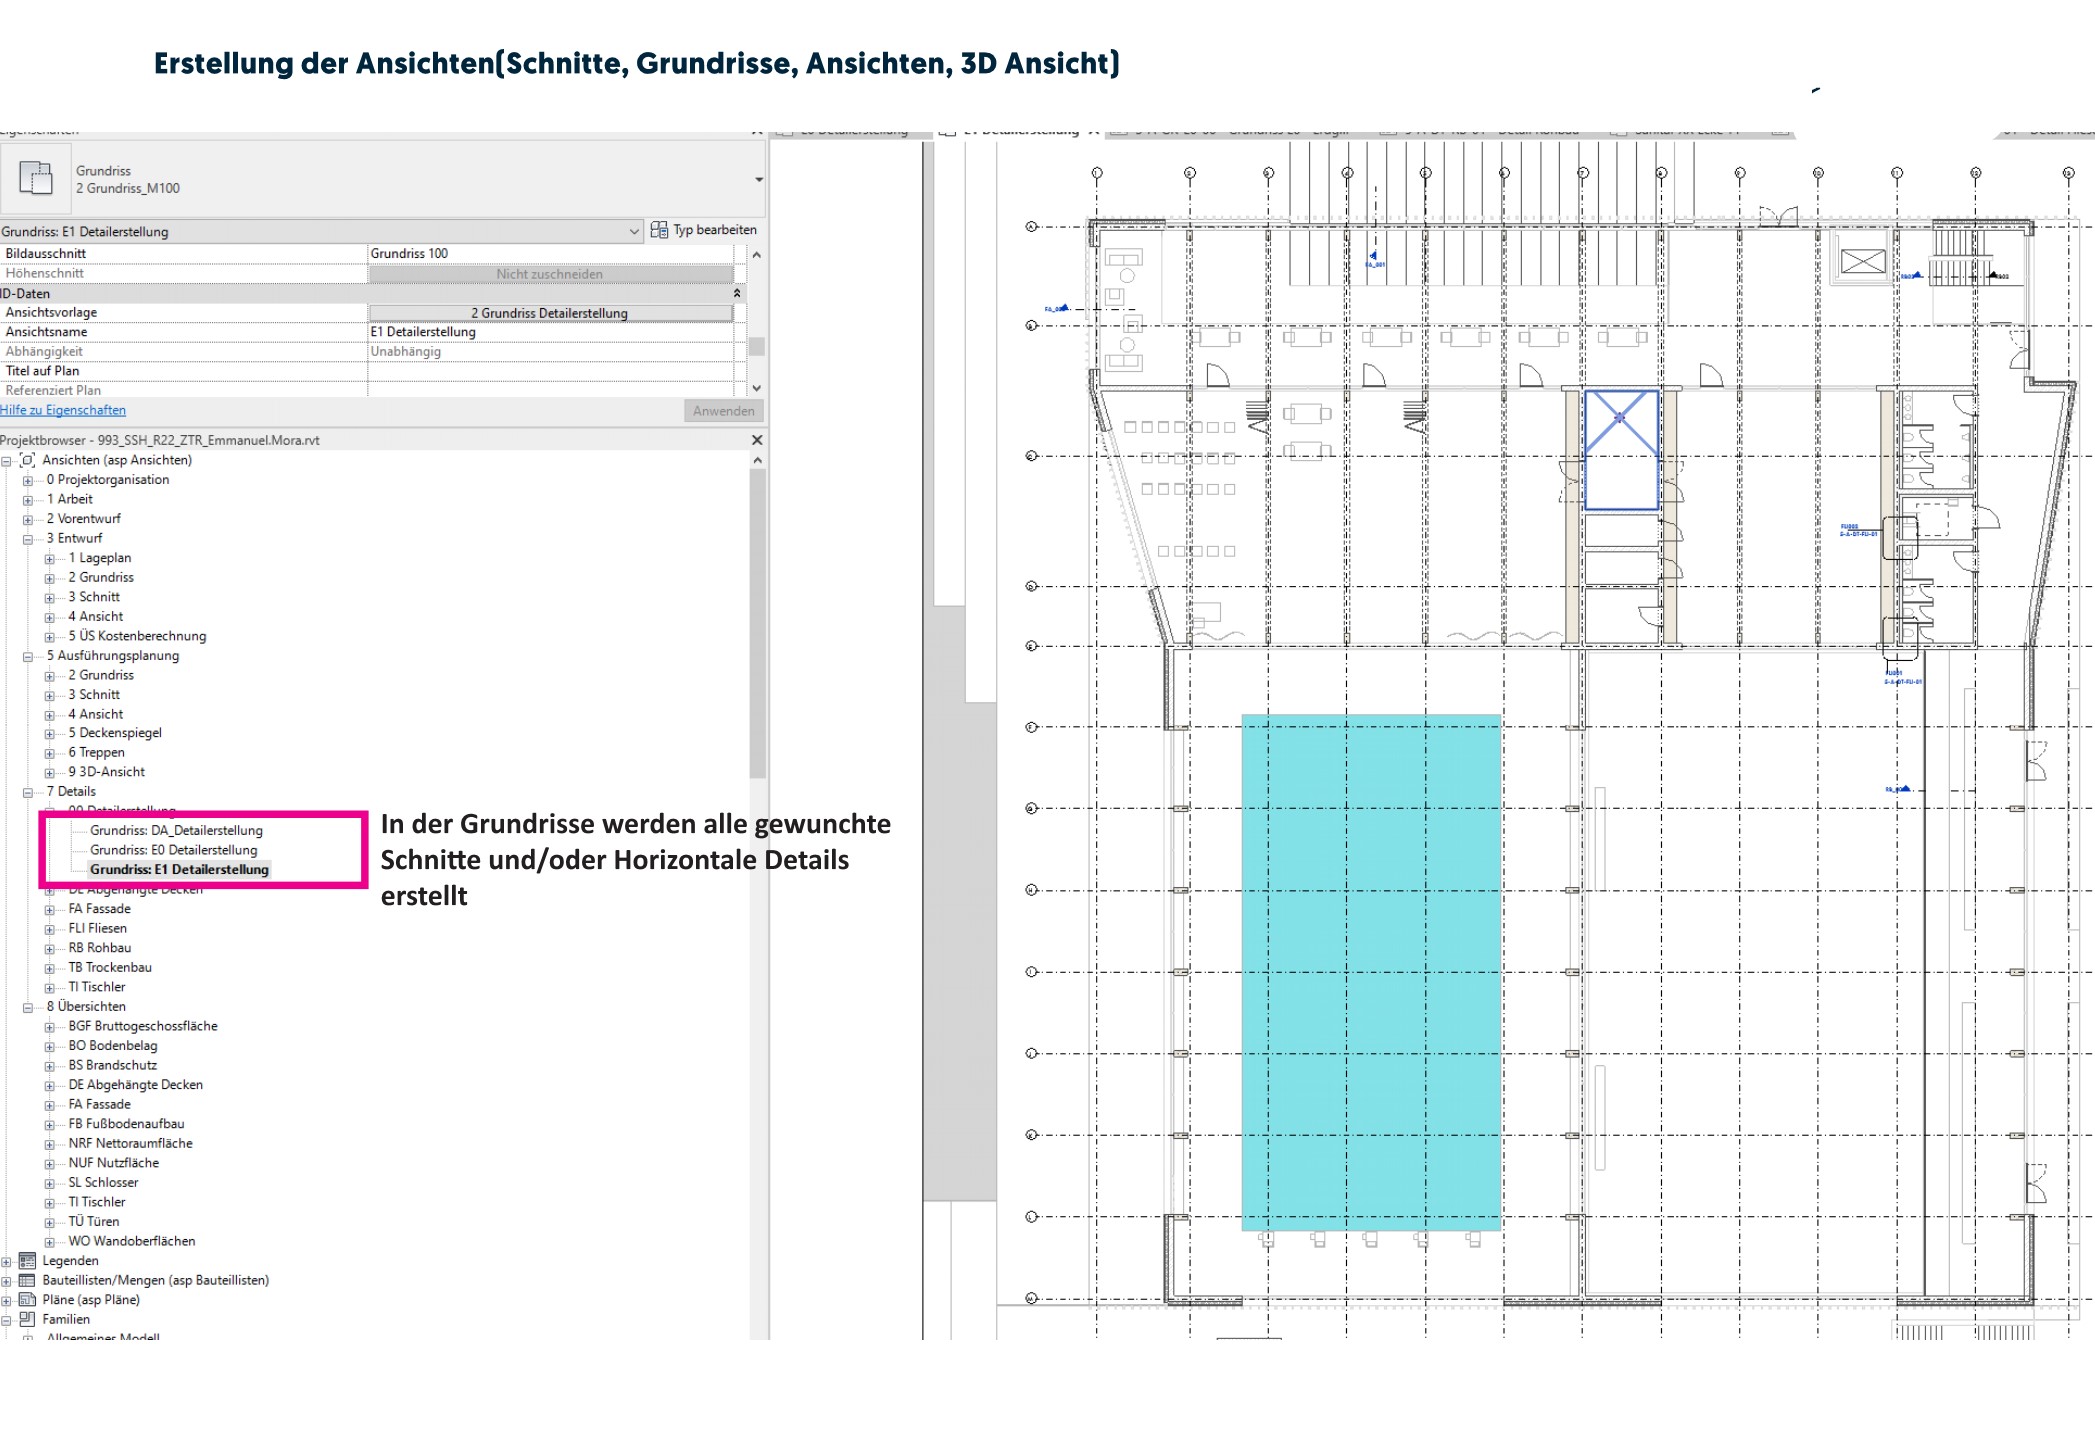This screenshot has width=2095, height=1455.
Task: Click the cyan filled region in plan
Action: pyautogui.click(x=1371, y=972)
